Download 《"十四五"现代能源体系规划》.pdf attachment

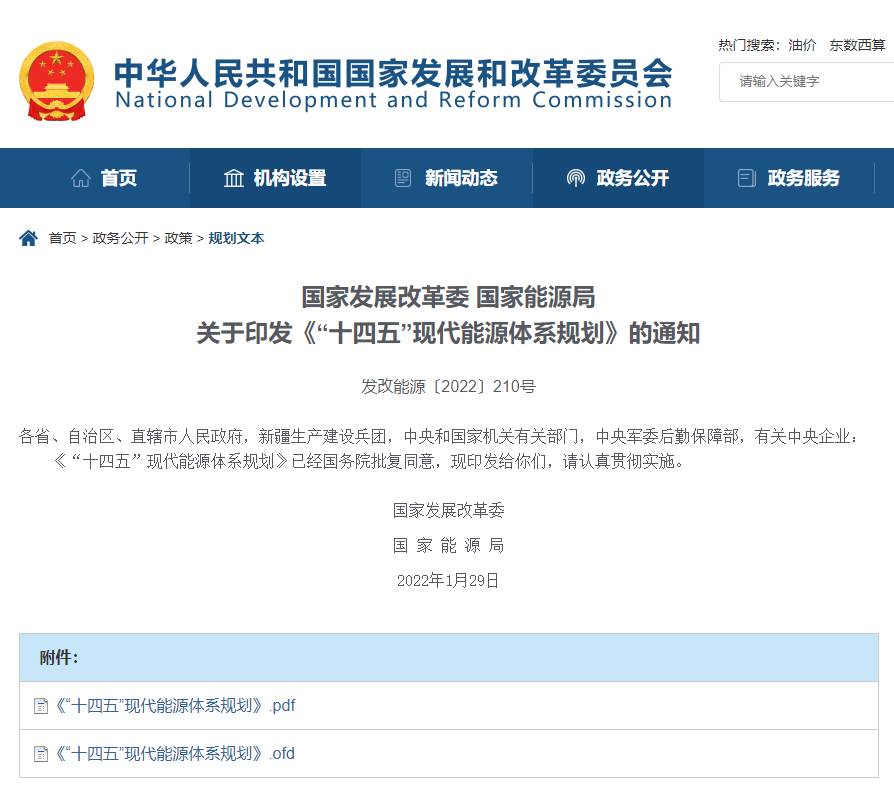point(176,706)
